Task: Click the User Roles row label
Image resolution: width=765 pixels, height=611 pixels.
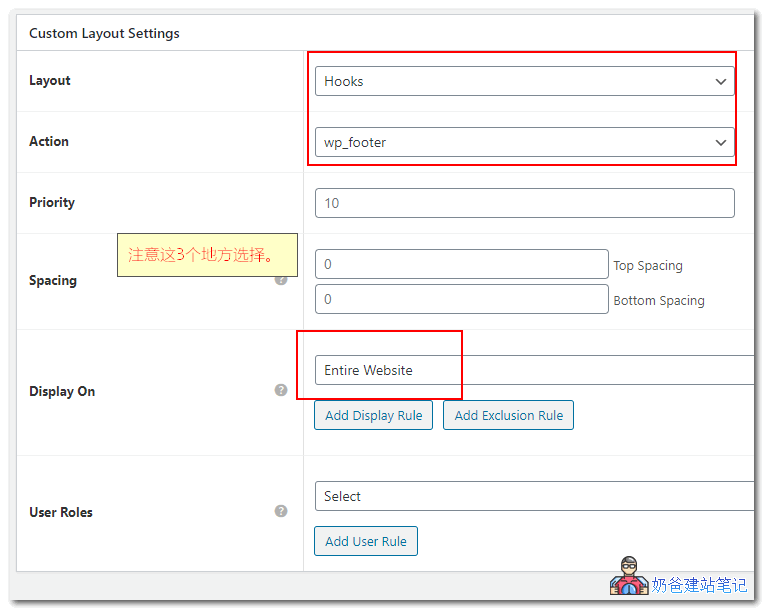Action: tap(61, 512)
